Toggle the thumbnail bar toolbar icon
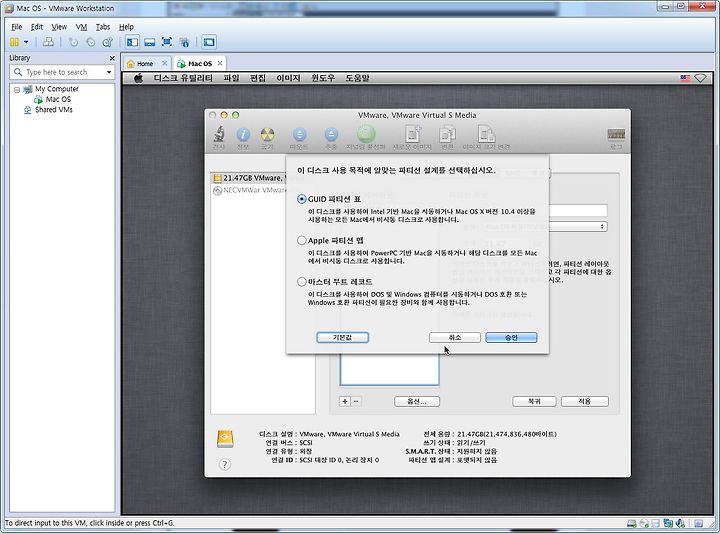The height and width of the screenshot is (533, 720). (x=149, y=42)
